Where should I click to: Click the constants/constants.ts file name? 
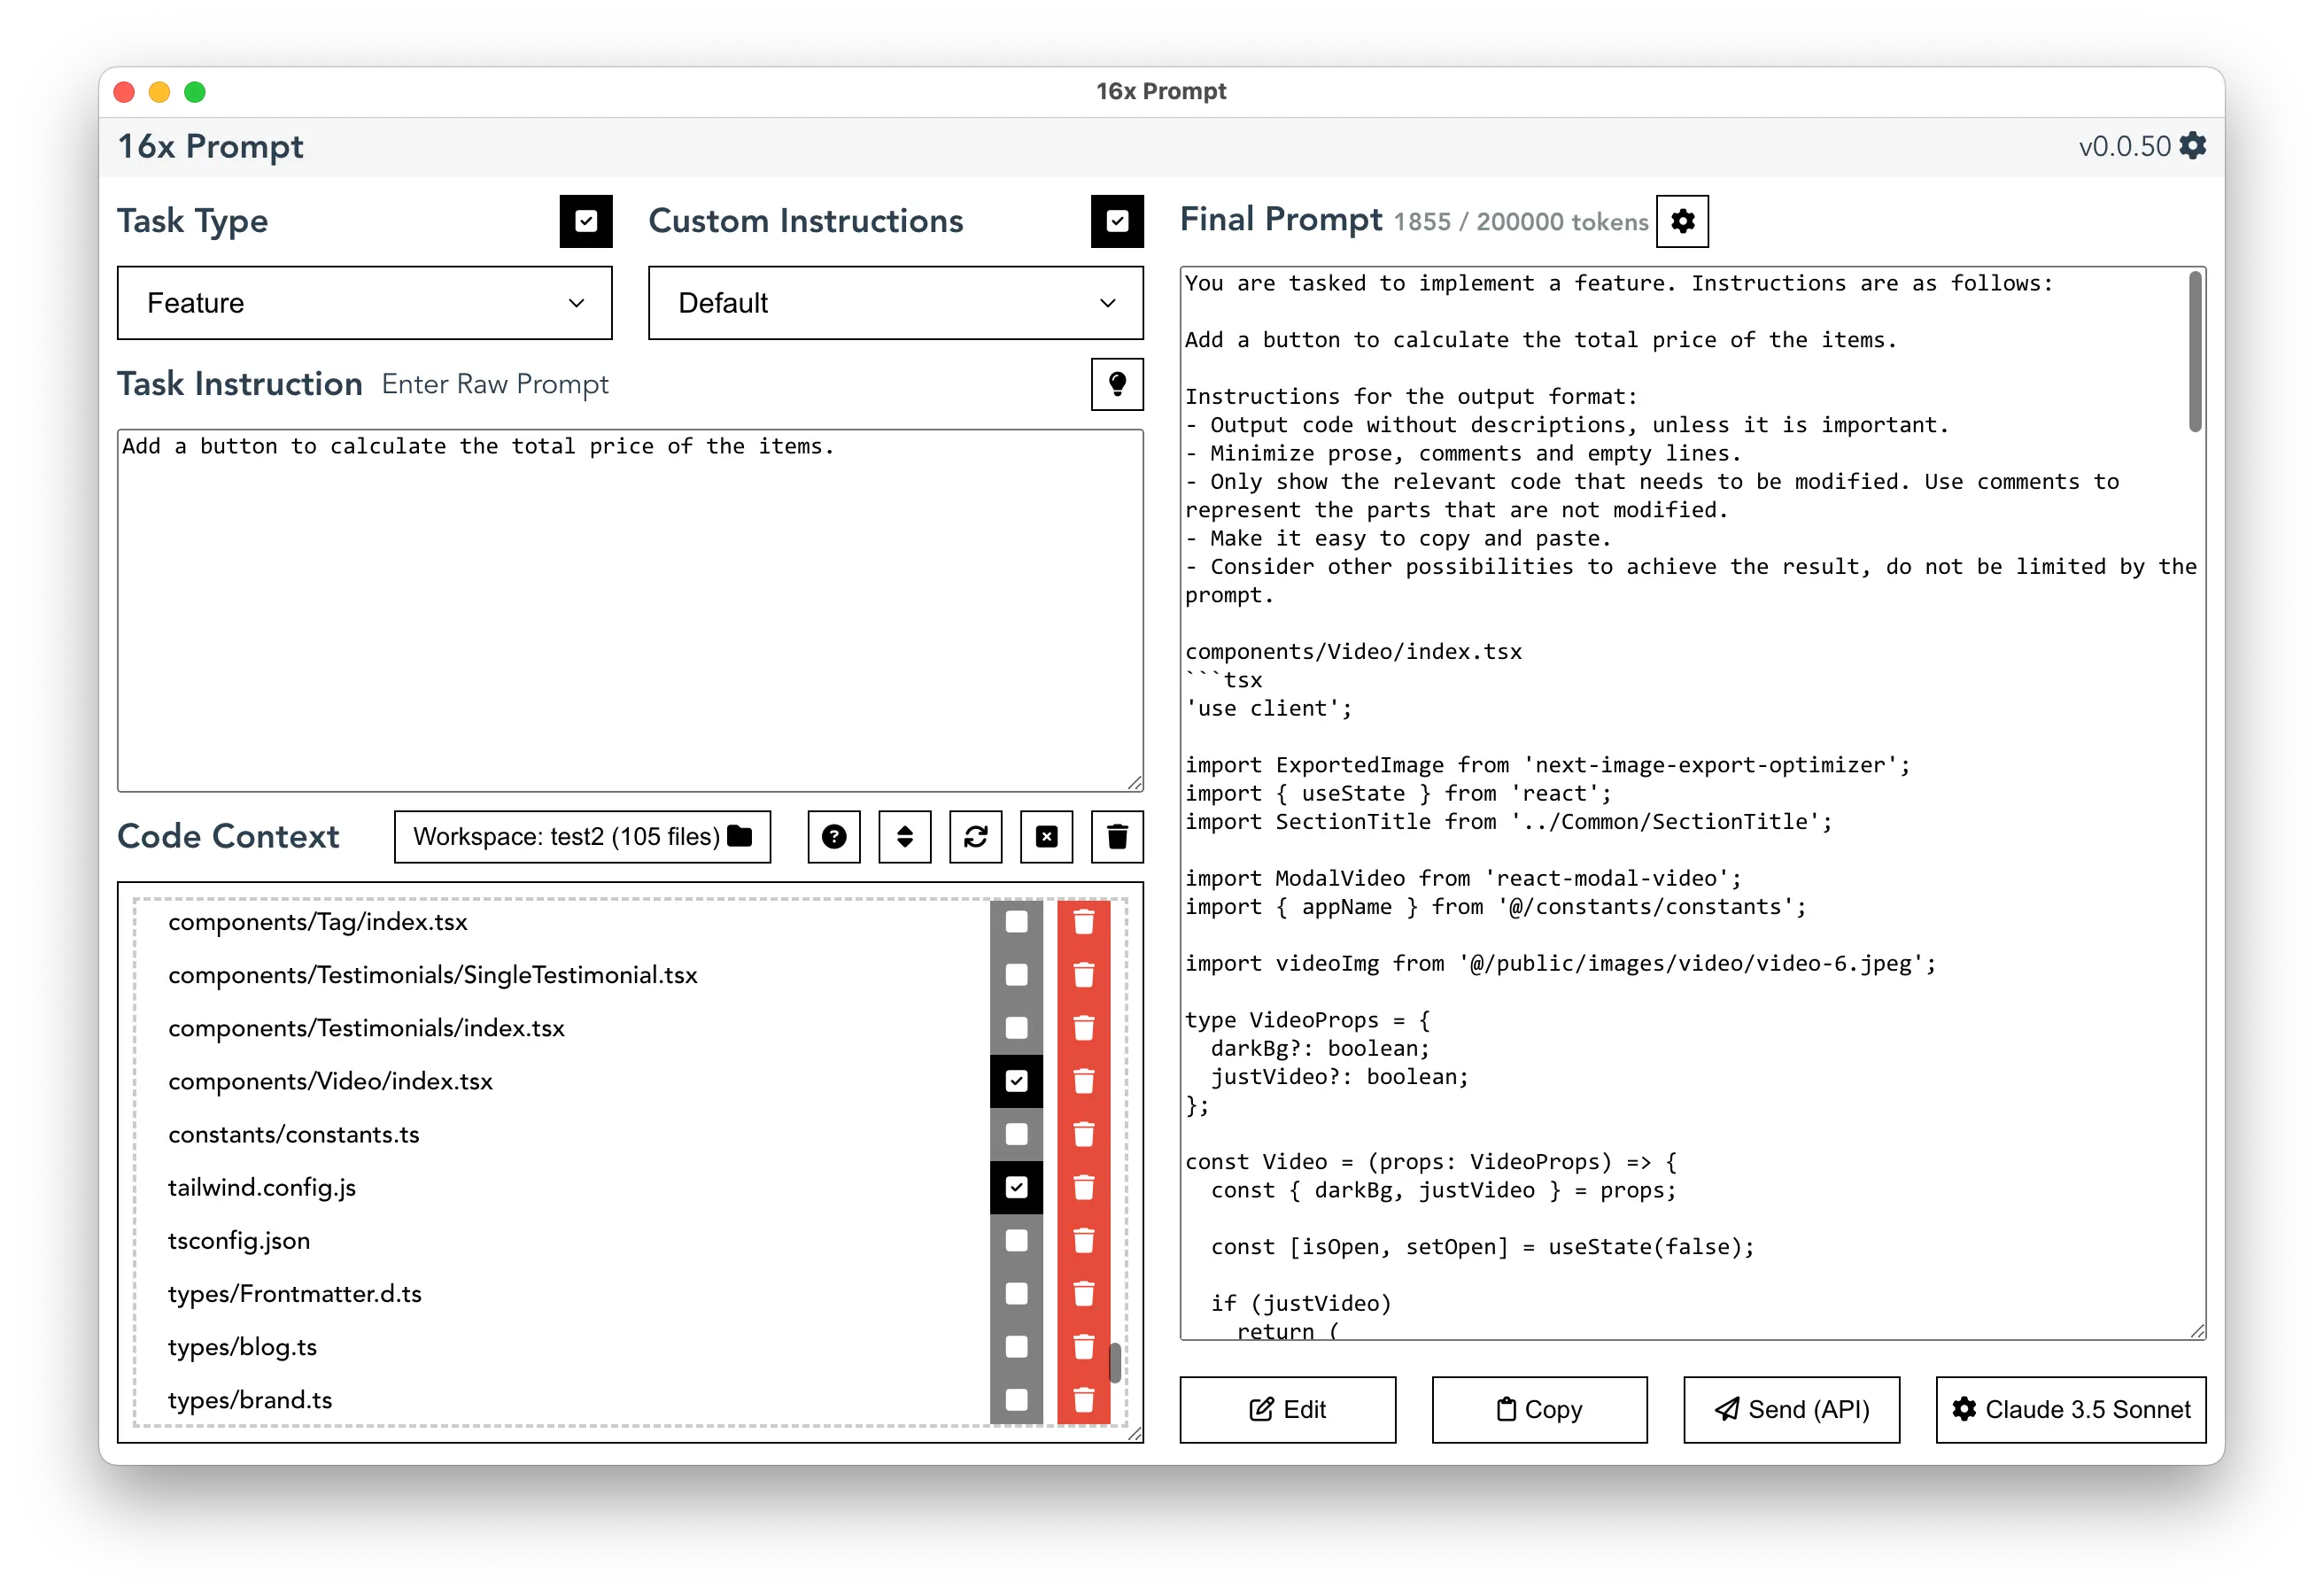pyautogui.click(x=294, y=1134)
